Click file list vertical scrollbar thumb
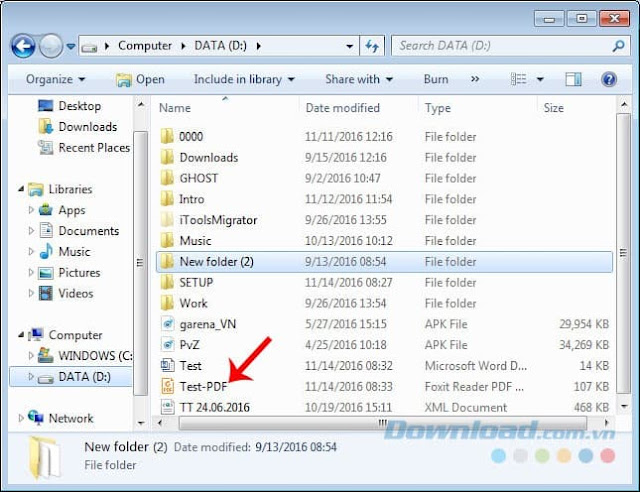 pos(623,253)
